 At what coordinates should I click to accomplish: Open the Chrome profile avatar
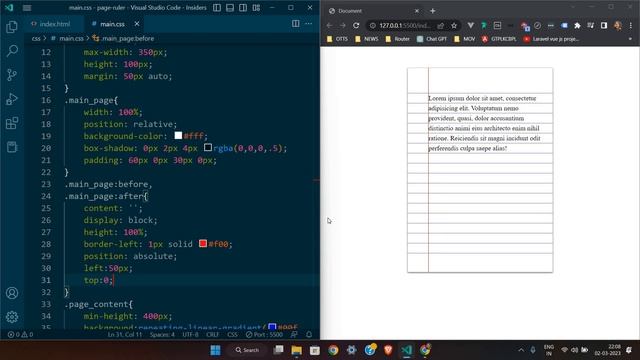[x=618, y=25]
